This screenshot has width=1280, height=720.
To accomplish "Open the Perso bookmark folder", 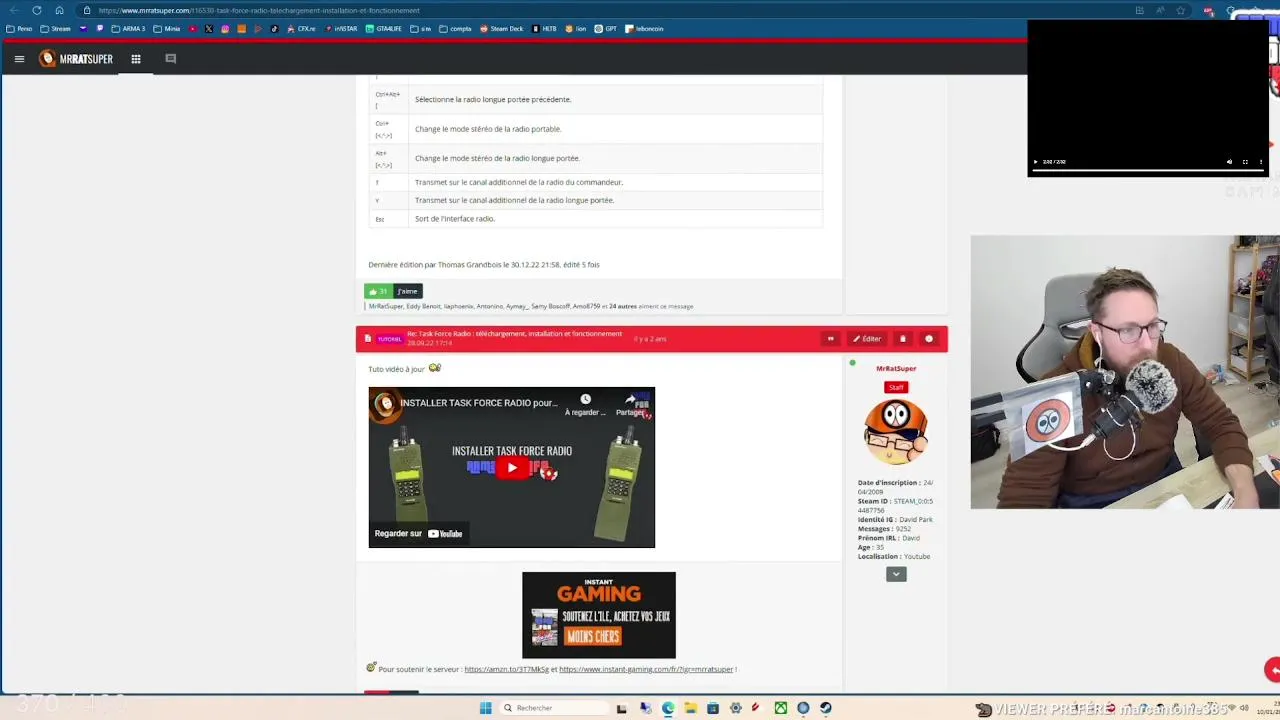I will [x=19, y=29].
